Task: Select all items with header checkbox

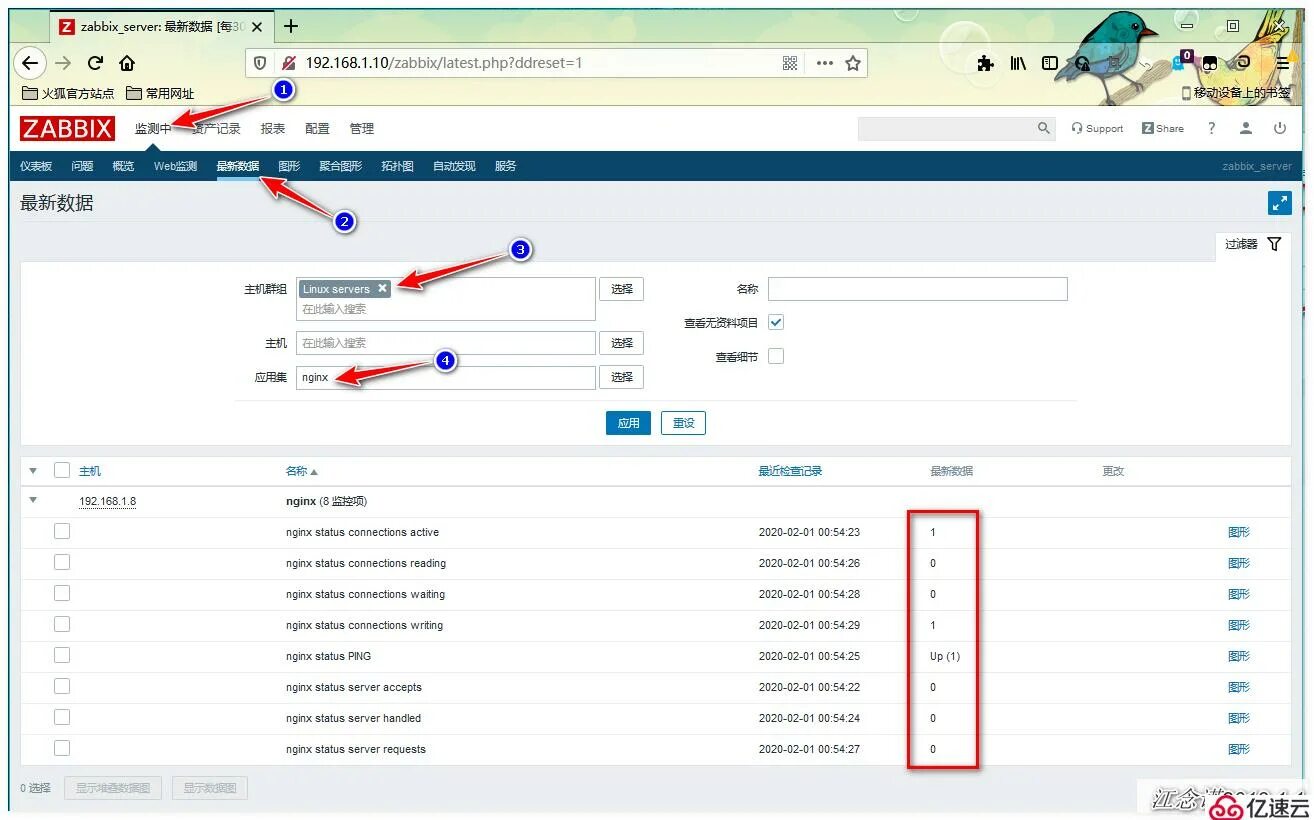Action: 62,470
